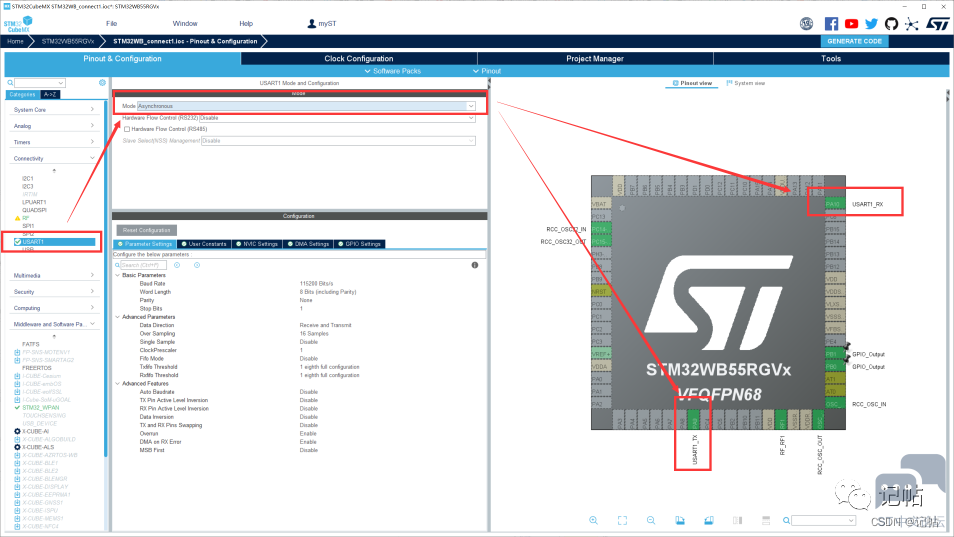Click the X-CUBE-ALS gear icon
The image size is (954, 537).
[x=17, y=447]
